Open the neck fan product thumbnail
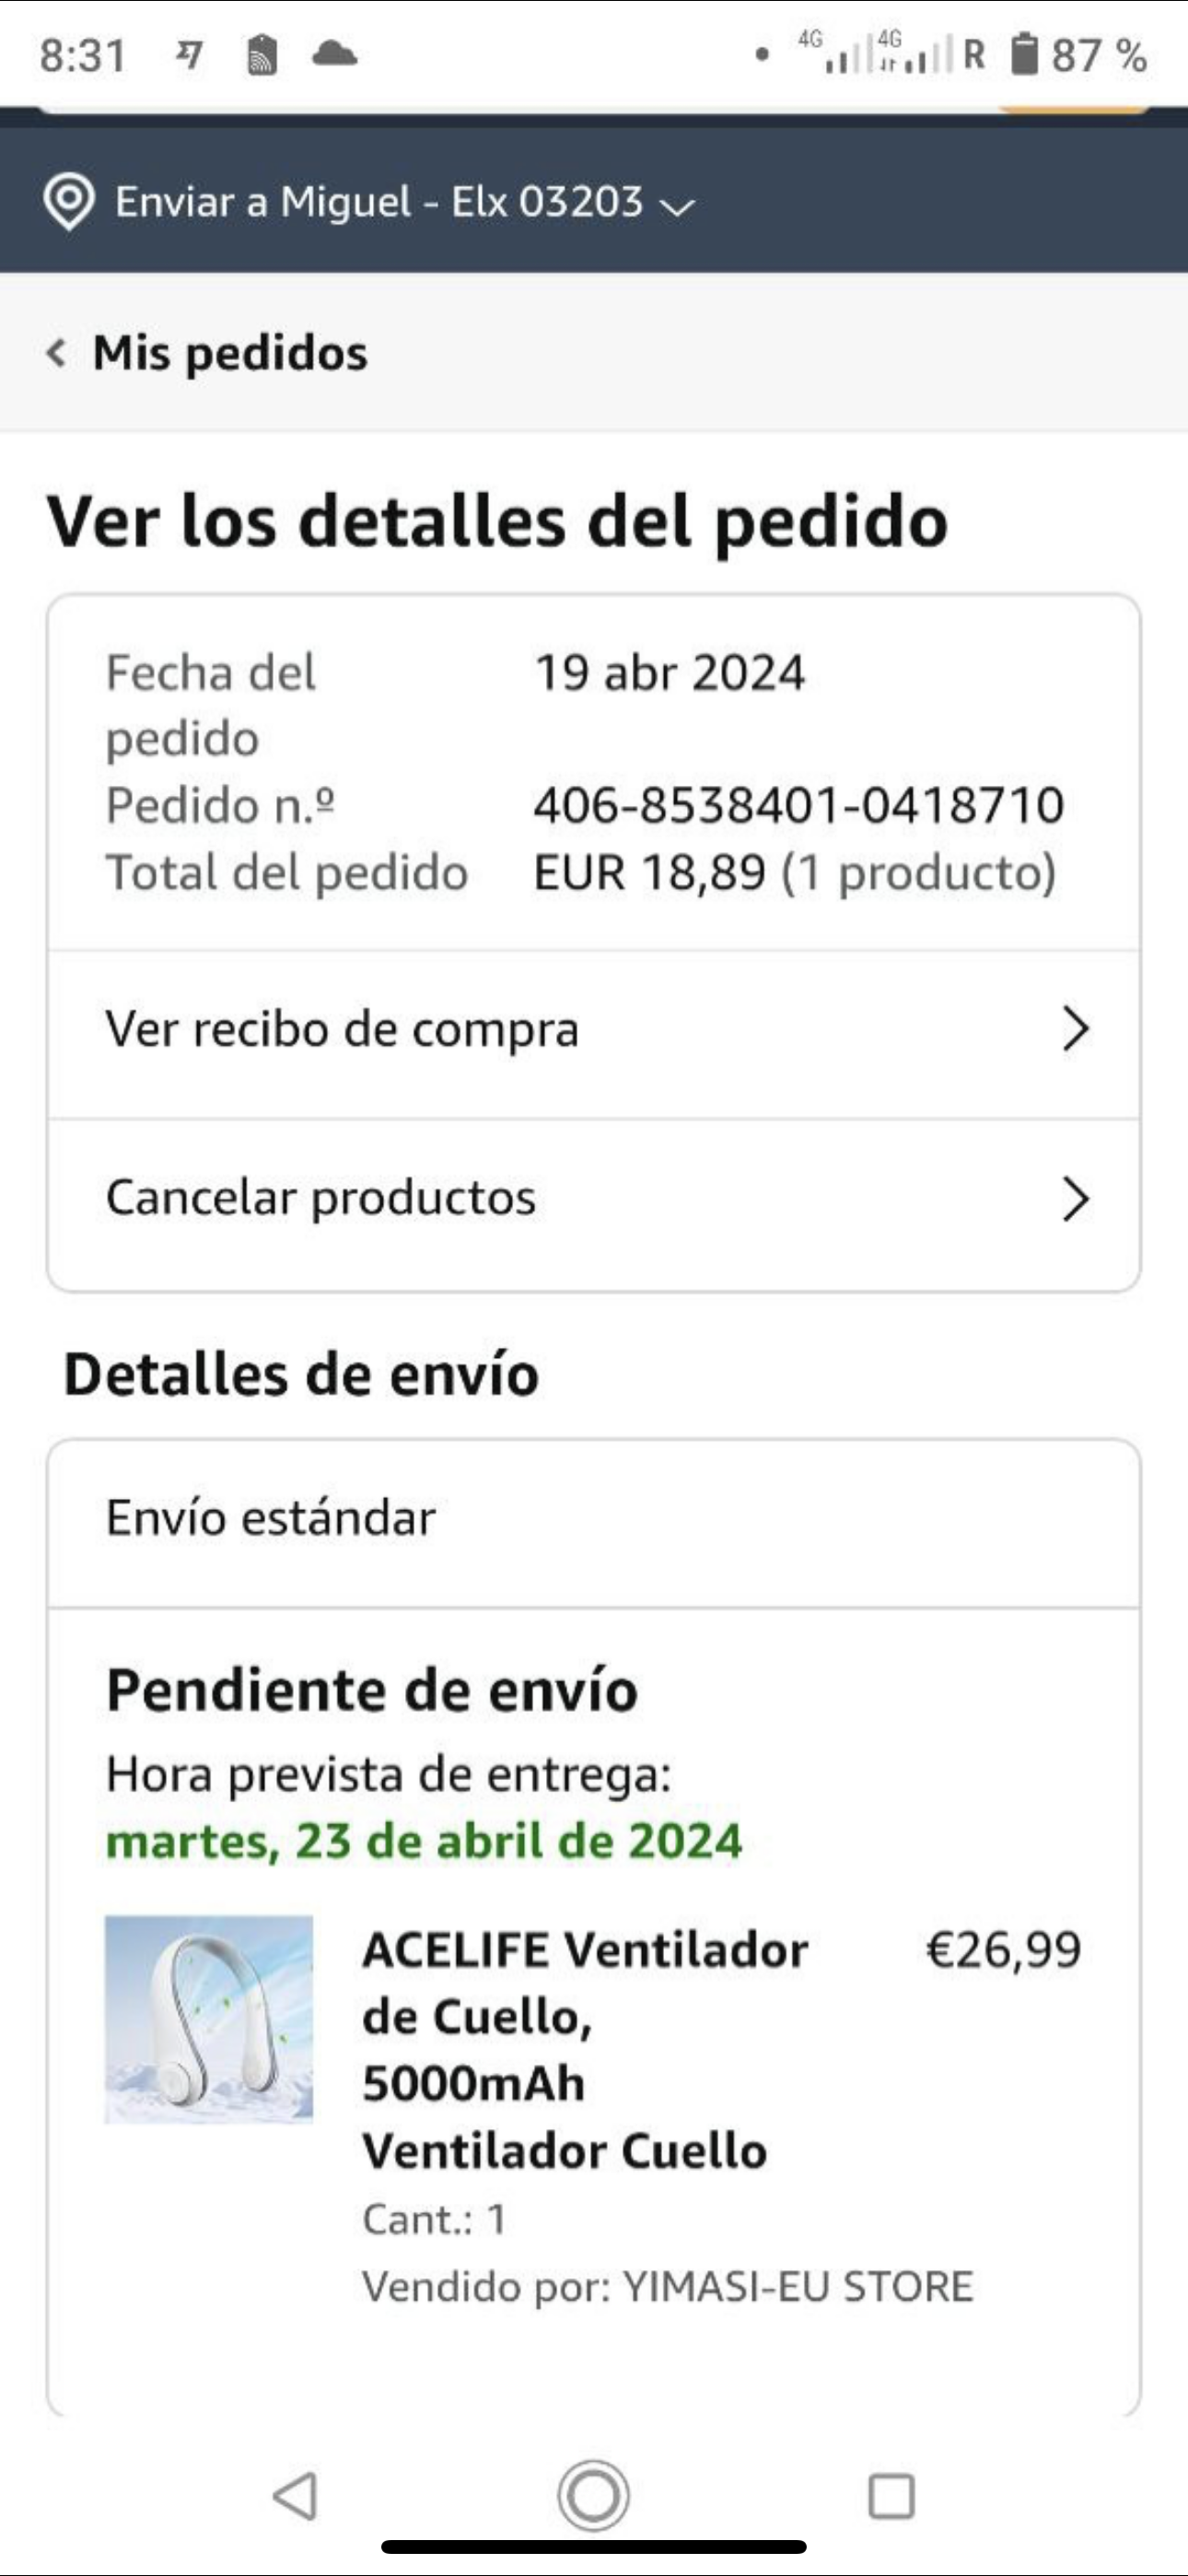This screenshot has height=2576, width=1188. pyautogui.click(x=209, y=2018)
